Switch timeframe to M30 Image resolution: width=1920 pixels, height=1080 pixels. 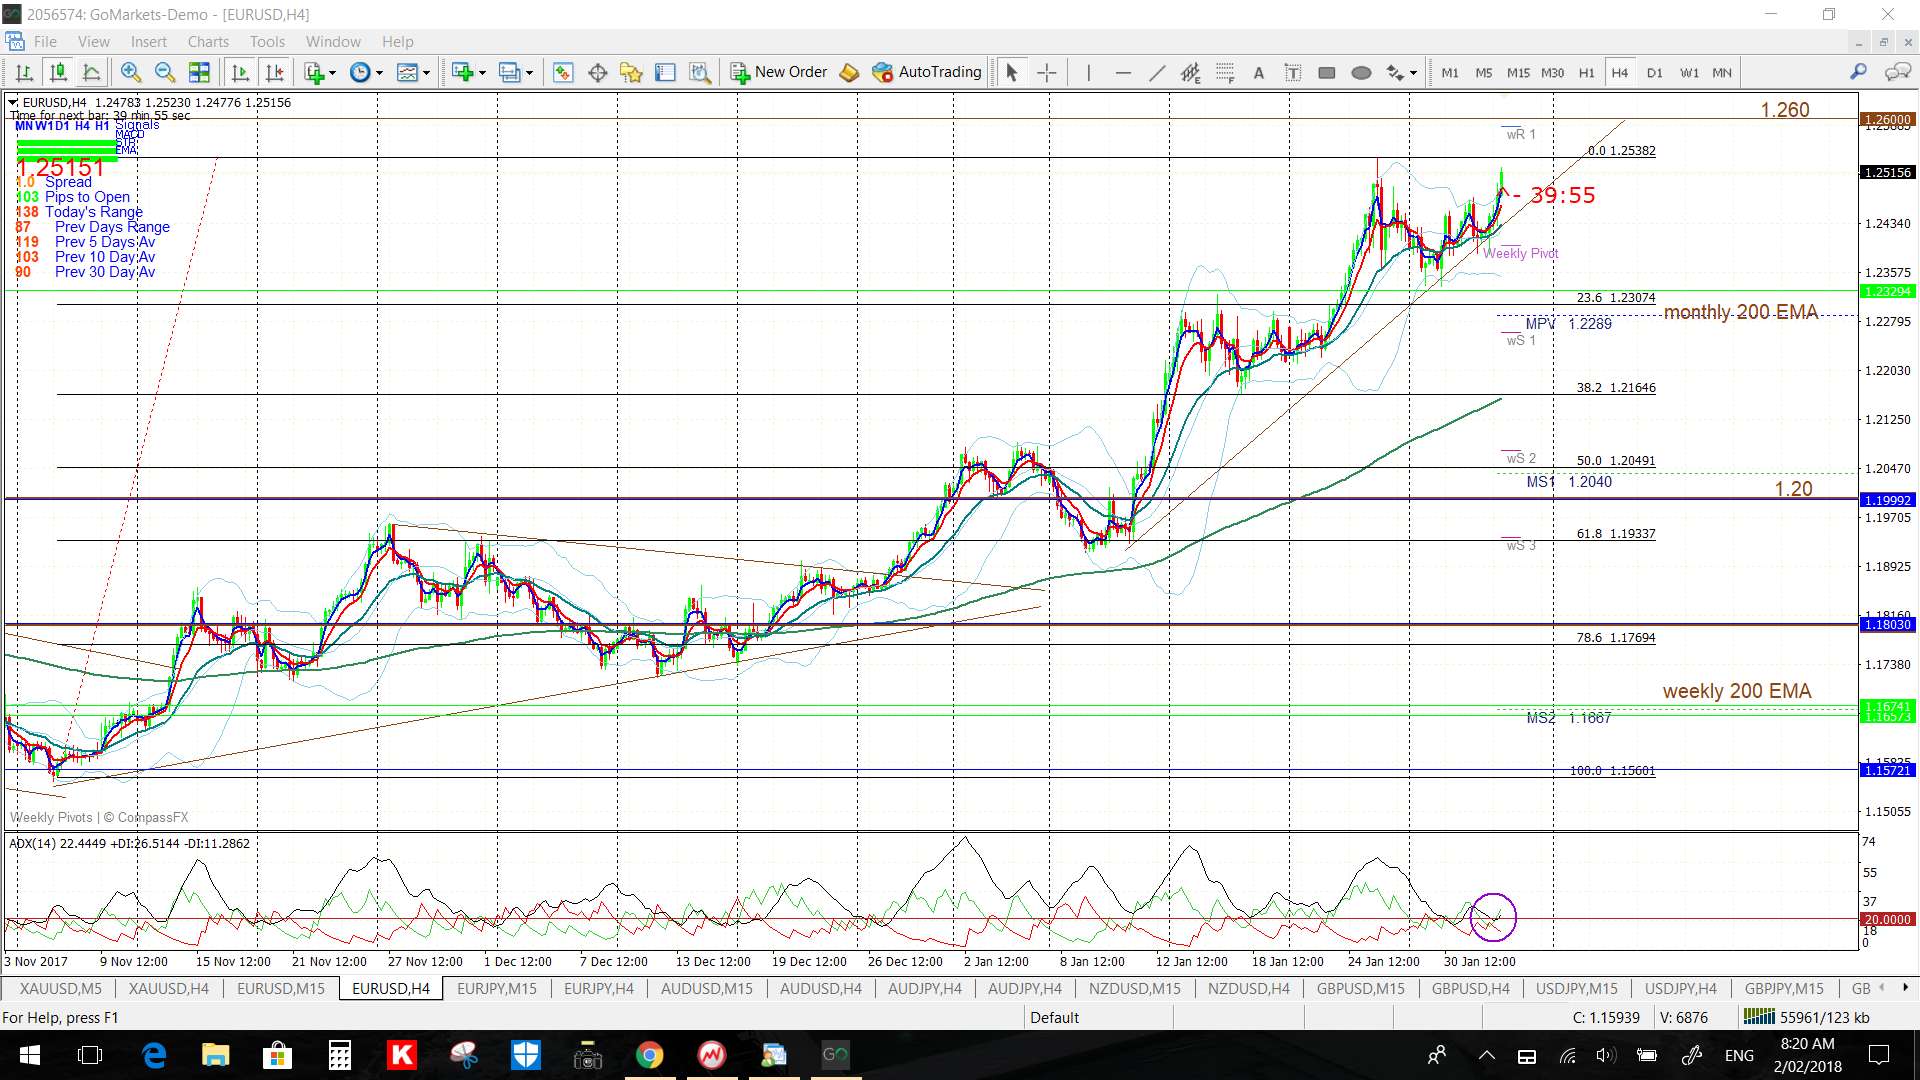pos(1552,72)
